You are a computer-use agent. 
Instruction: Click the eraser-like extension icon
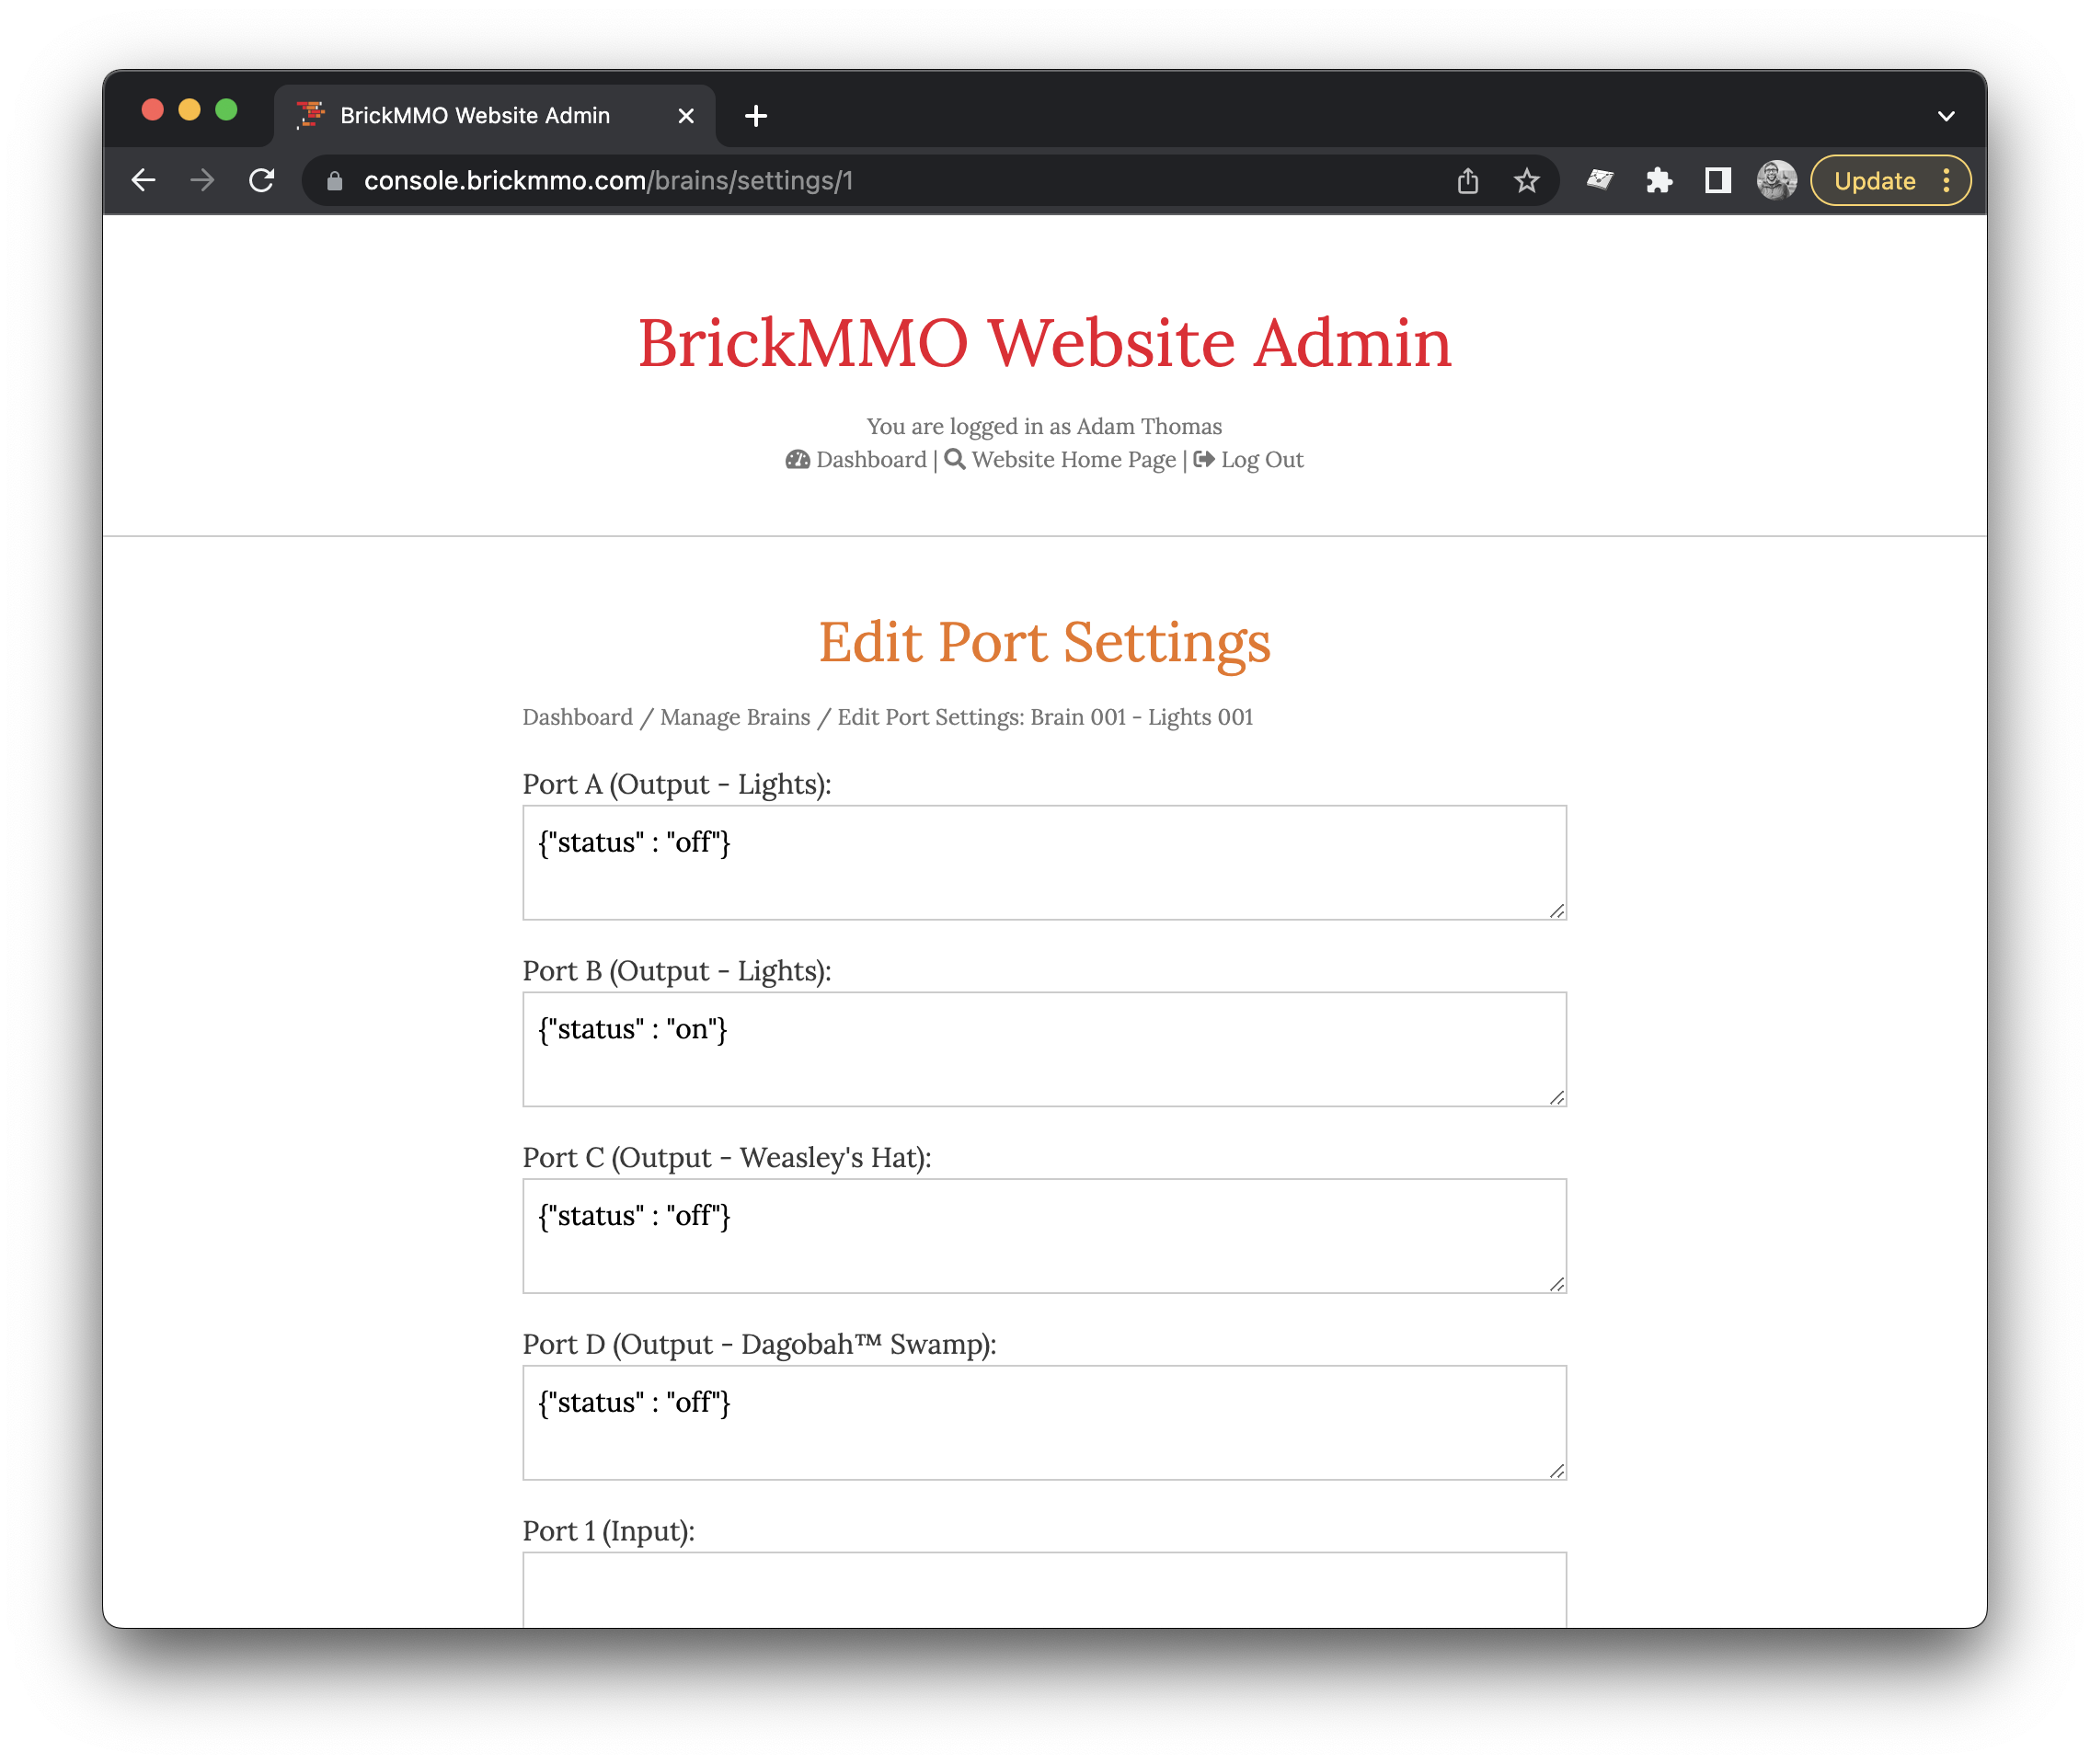(x=1599, y=180)
